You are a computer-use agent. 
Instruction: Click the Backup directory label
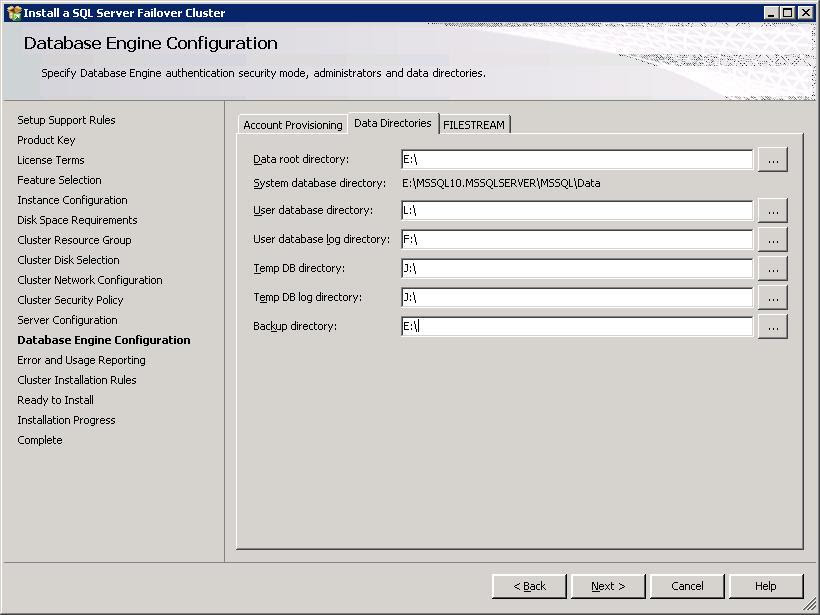tap(295, 326)
